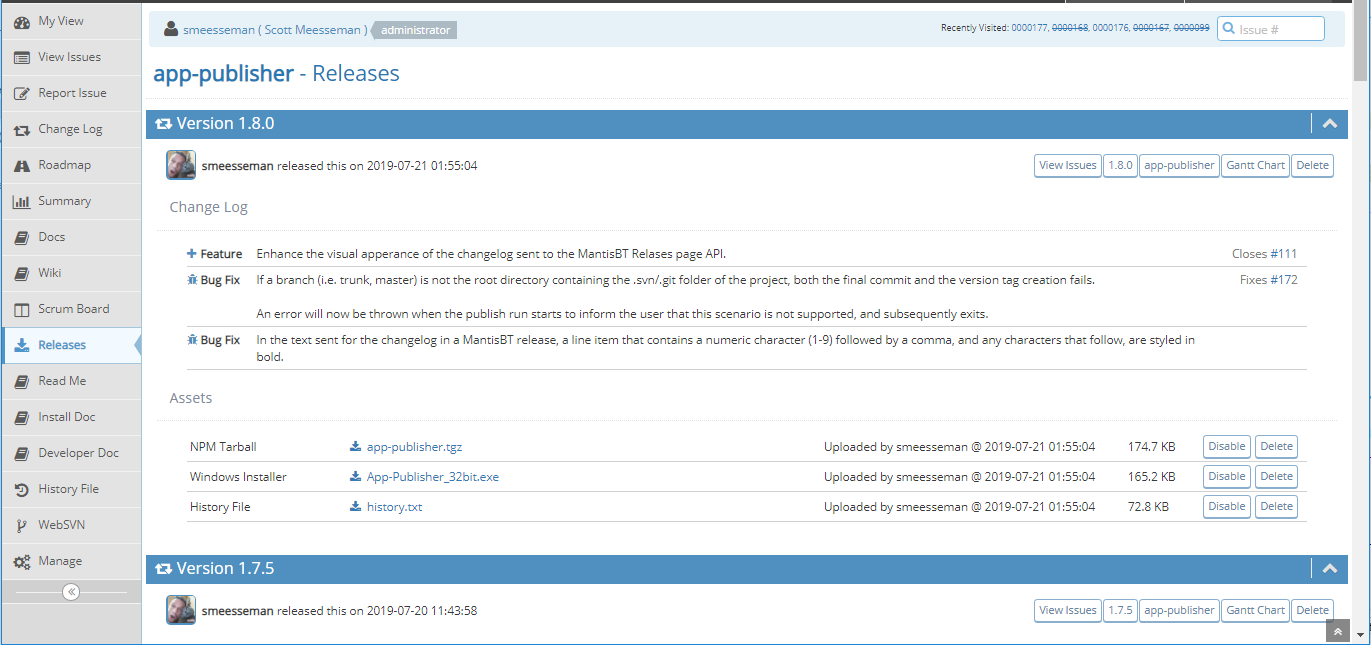Click the scroll-to-top double arrow button
The image size is (1371, 645).
pos(1338,632)
